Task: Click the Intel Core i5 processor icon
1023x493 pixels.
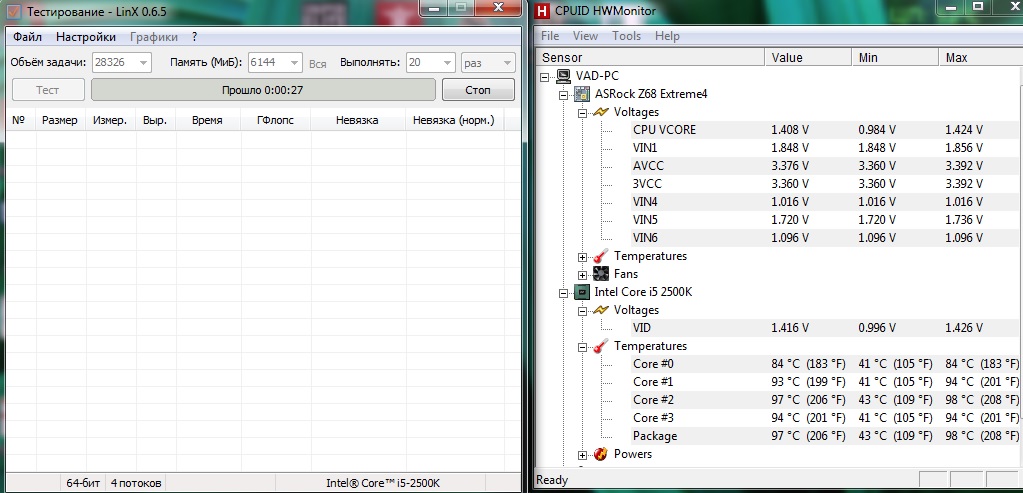Action: (581, 292)
